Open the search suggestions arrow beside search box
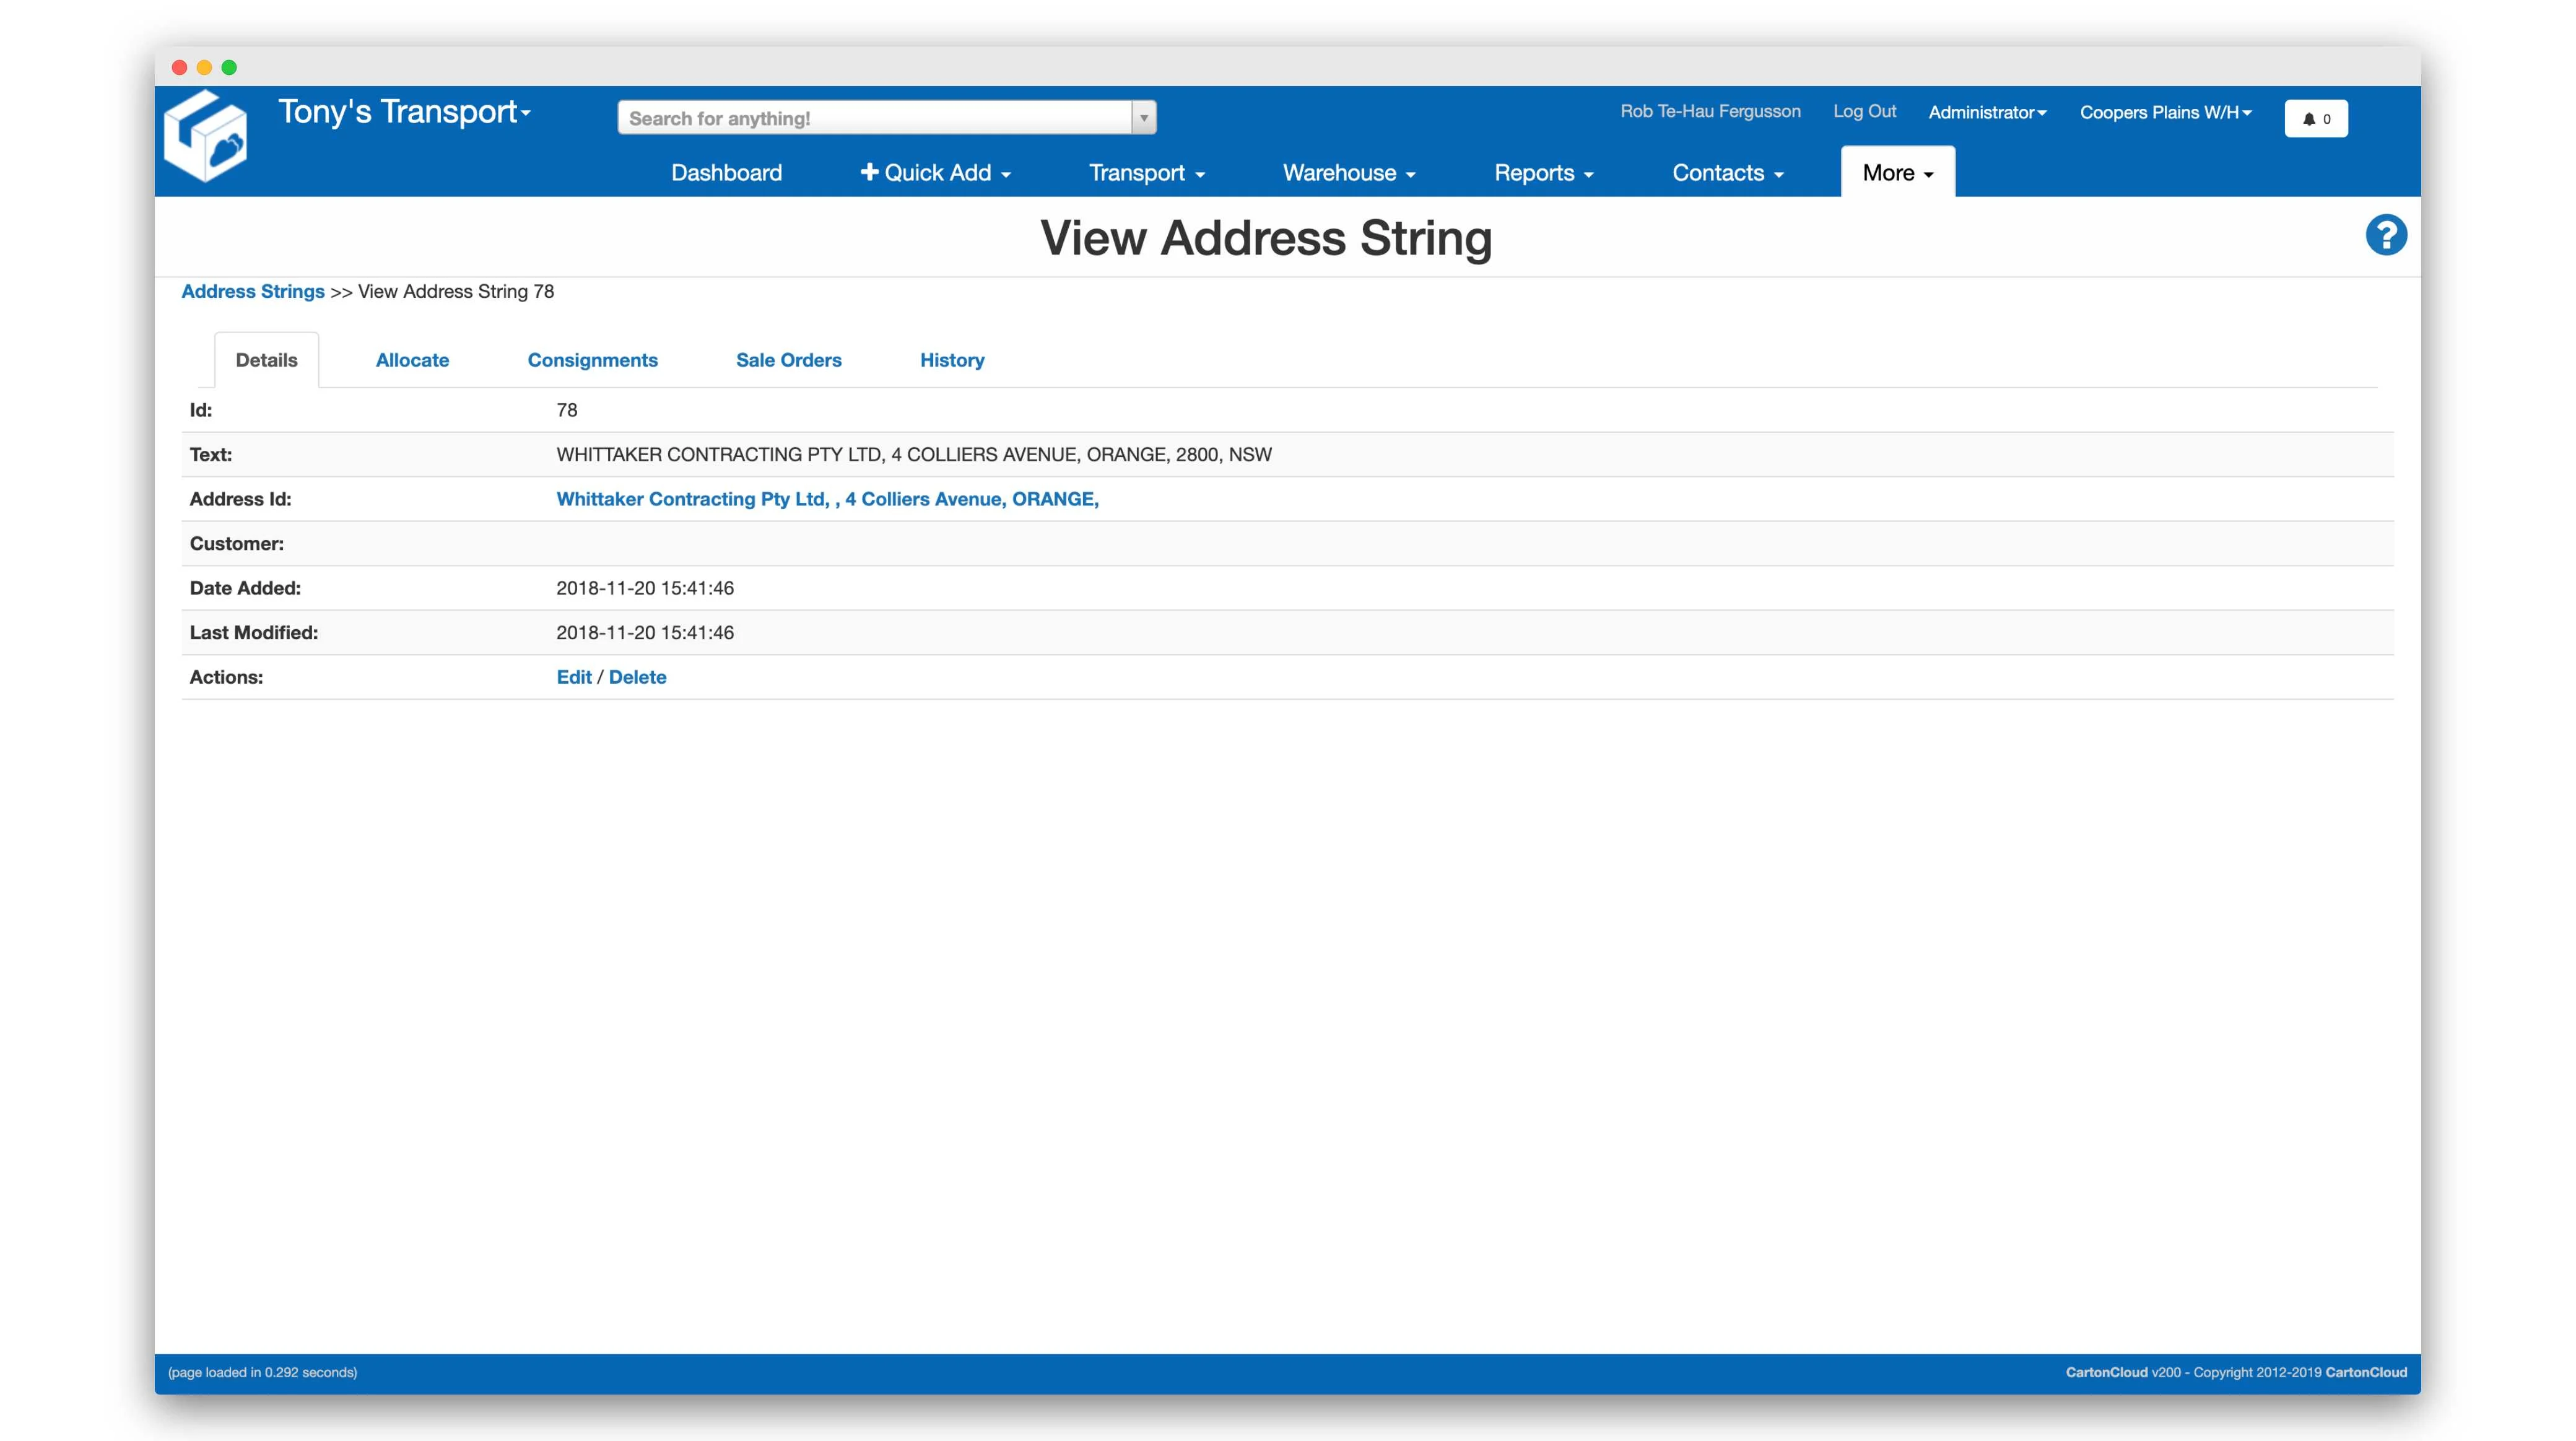The width and height of the screenshot is (2576, 1441). click(x=1143, y=117)
